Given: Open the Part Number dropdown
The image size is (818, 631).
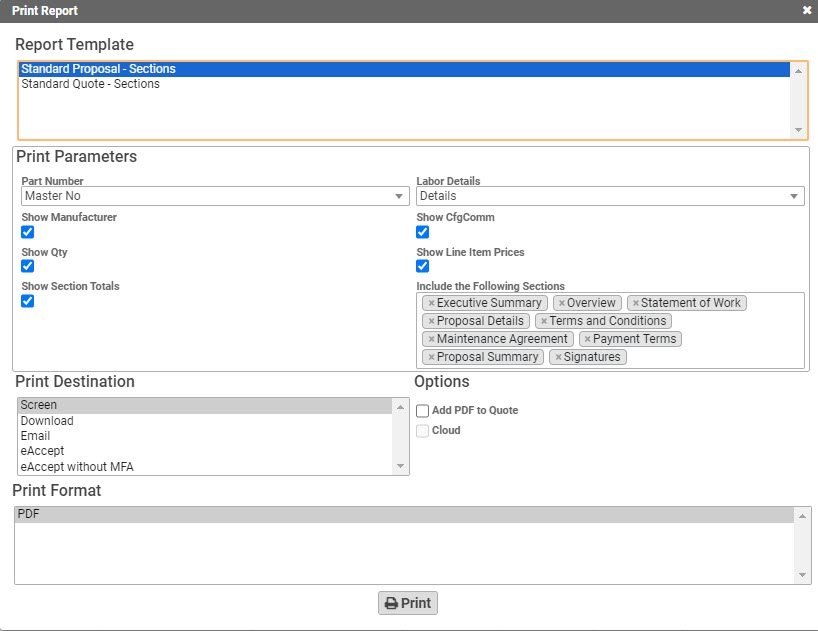Looking at the screenshot, I should pos(214,196).
